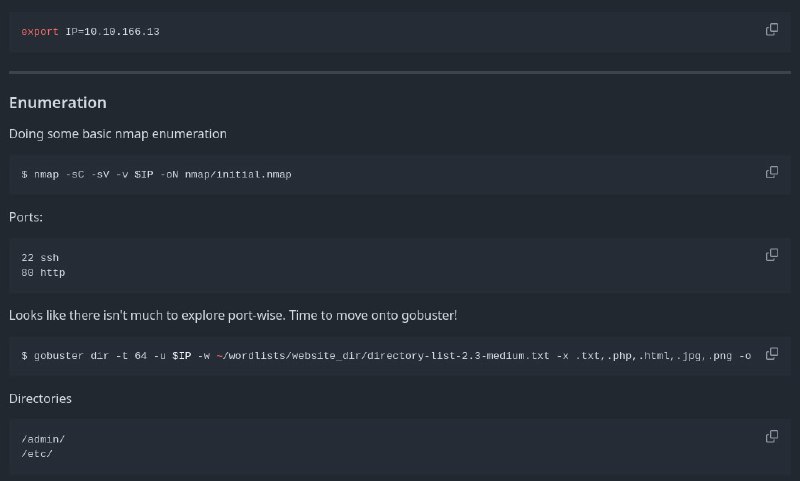The height and width of the screenshot is (481, 800).
Task: Select the /admin/ directory line
Action: [x=43, y=439]
